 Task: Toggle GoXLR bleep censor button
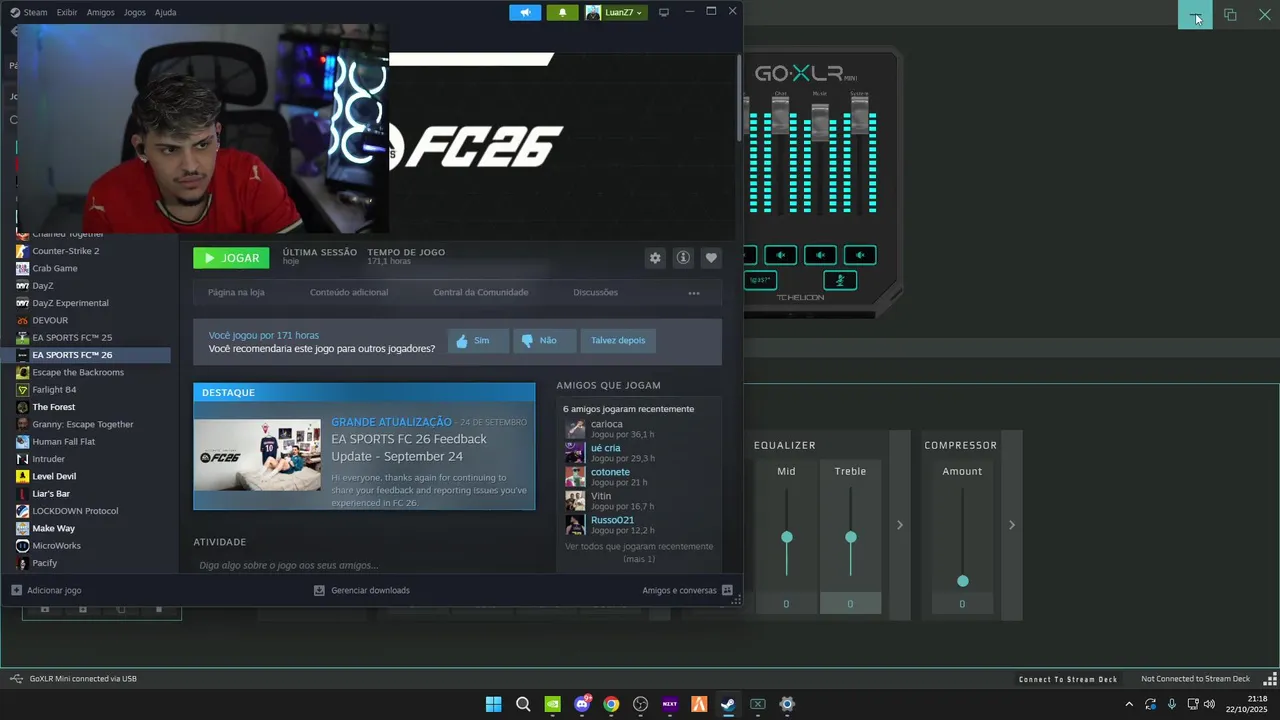(x=761, y=280)
